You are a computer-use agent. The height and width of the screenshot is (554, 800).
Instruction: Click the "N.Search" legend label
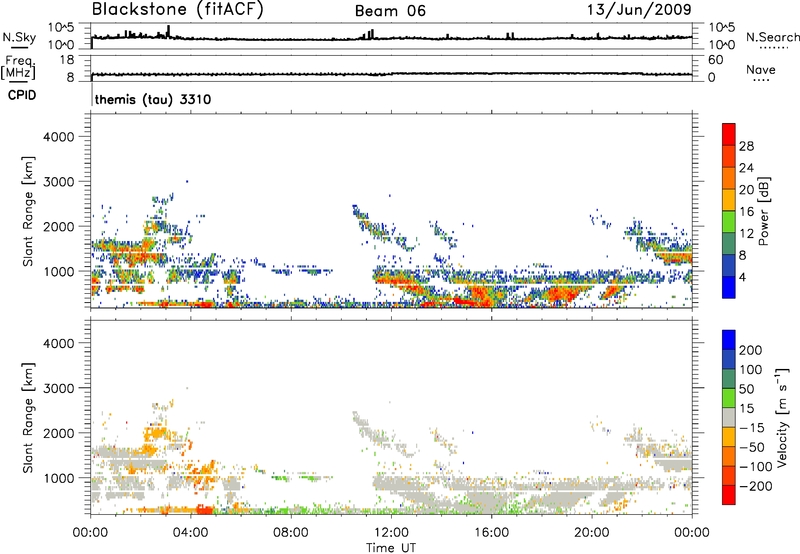pos(772,37)
